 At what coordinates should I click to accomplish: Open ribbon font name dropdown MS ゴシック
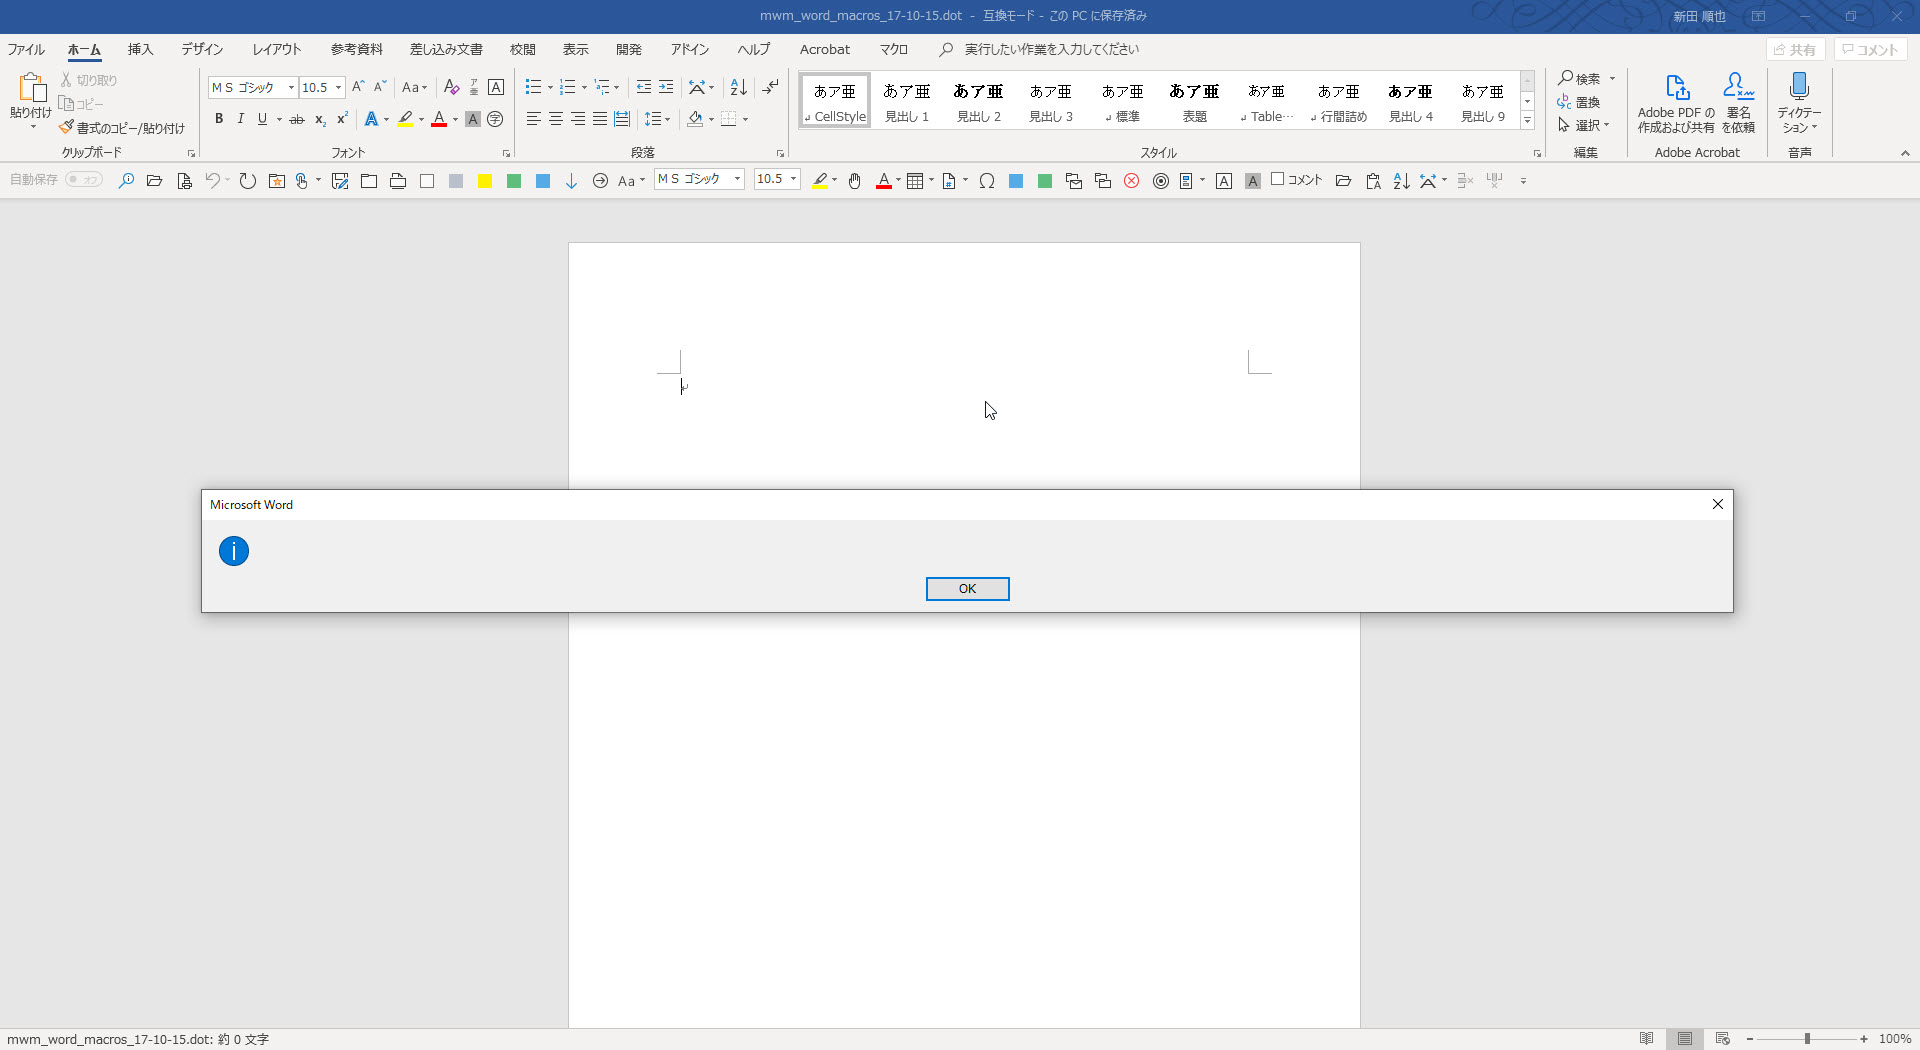291,88
